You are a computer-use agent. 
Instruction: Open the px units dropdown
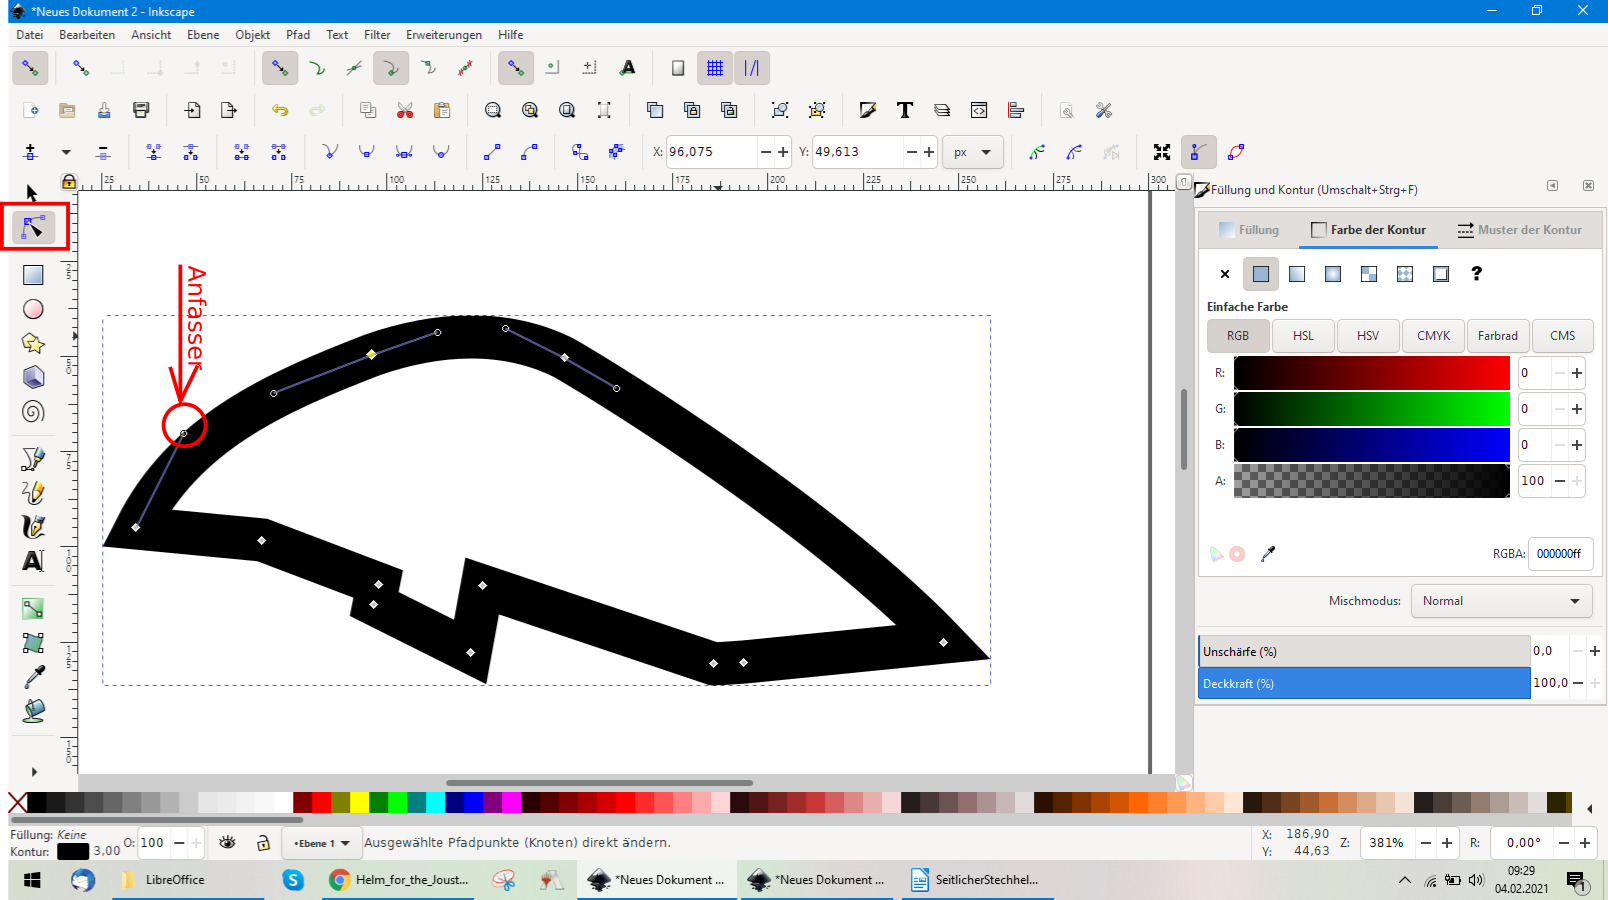coord(972,152)
